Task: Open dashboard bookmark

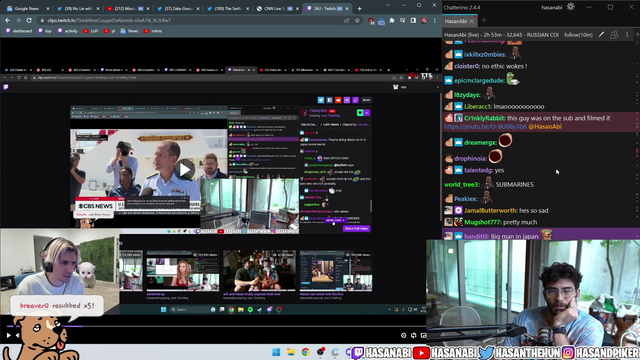Action: (19, 31)
